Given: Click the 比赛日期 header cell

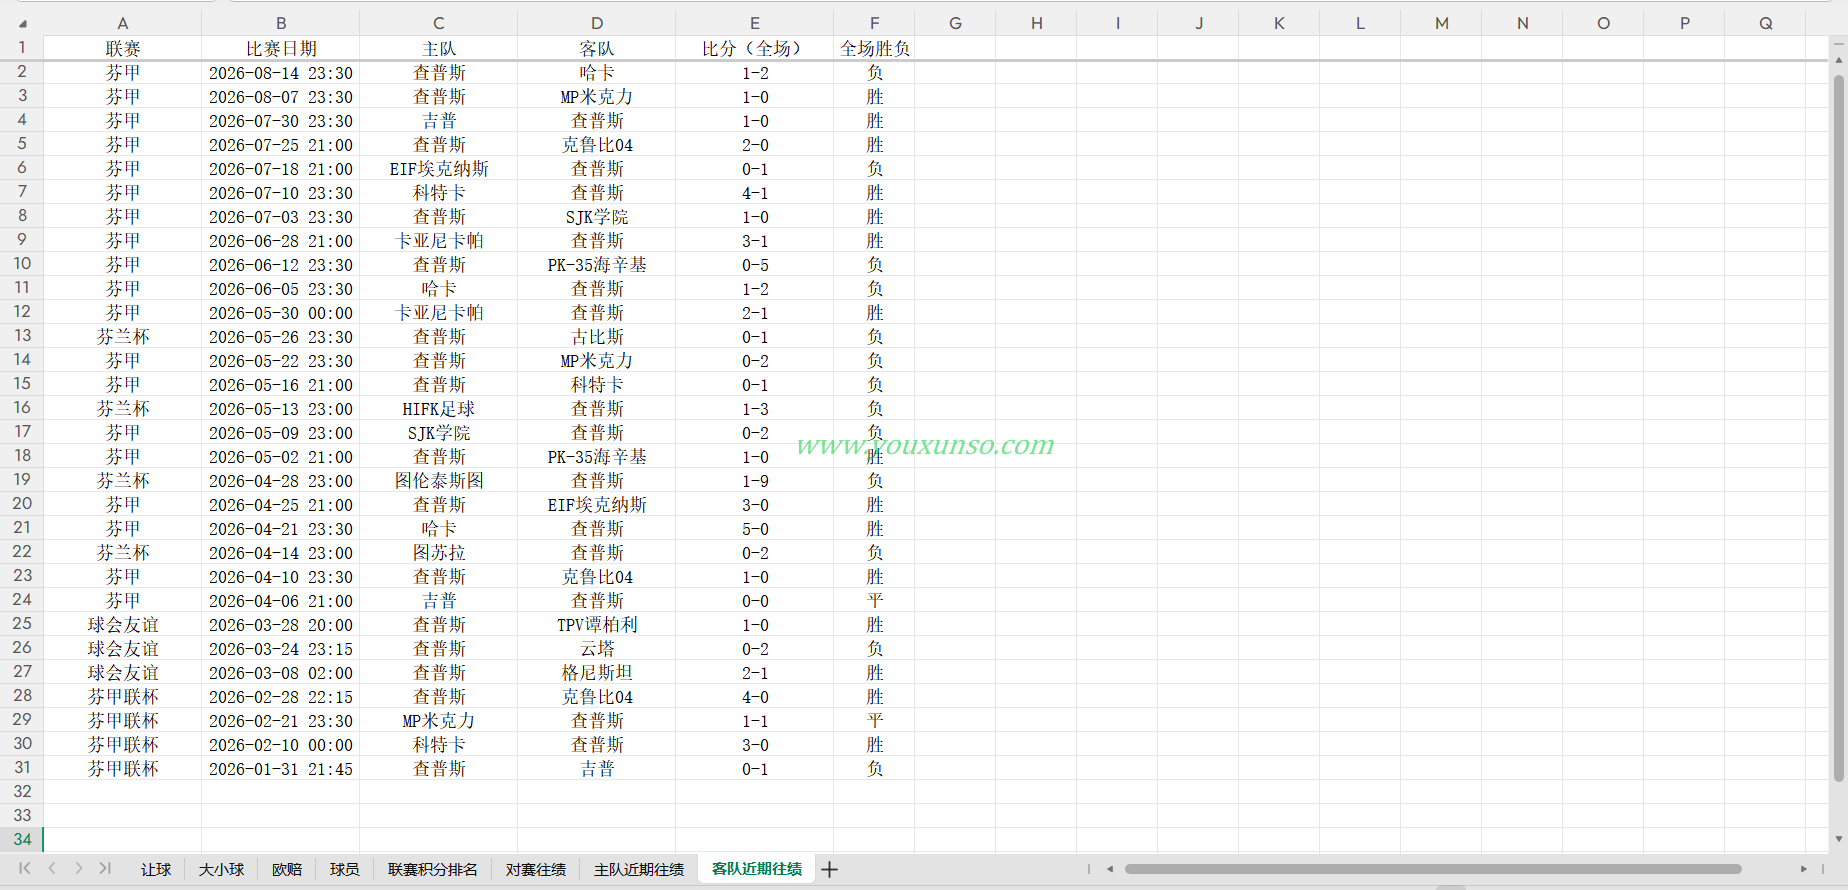Looking at the screenshot, I should click(x=281, y=48).
